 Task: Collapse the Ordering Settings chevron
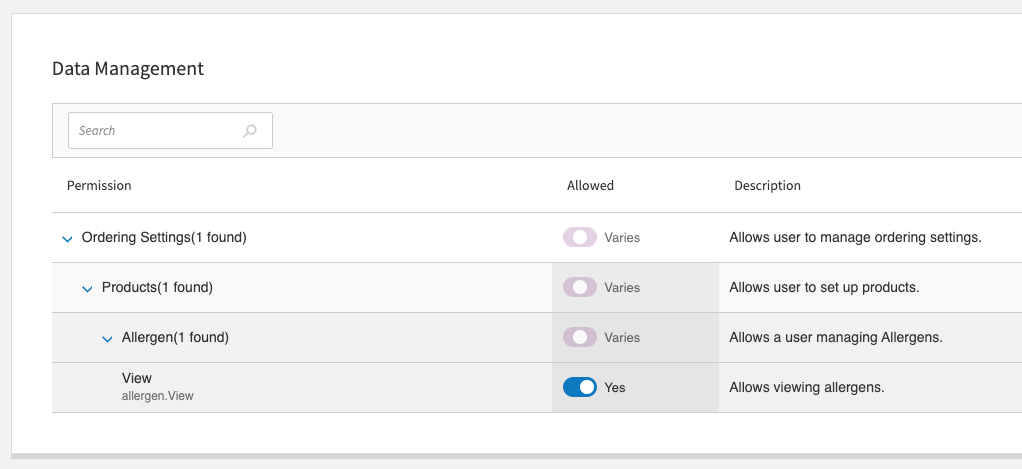click(67, 239)
